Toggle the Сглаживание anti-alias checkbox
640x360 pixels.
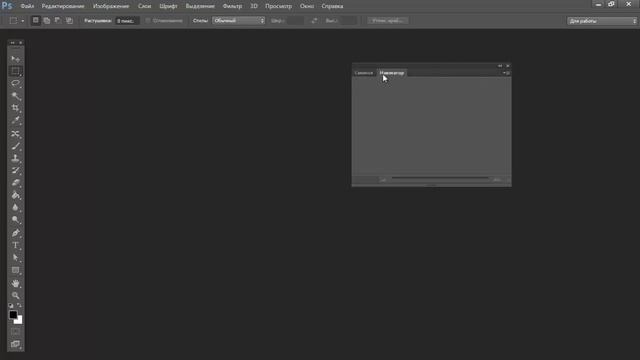(148, 20)
